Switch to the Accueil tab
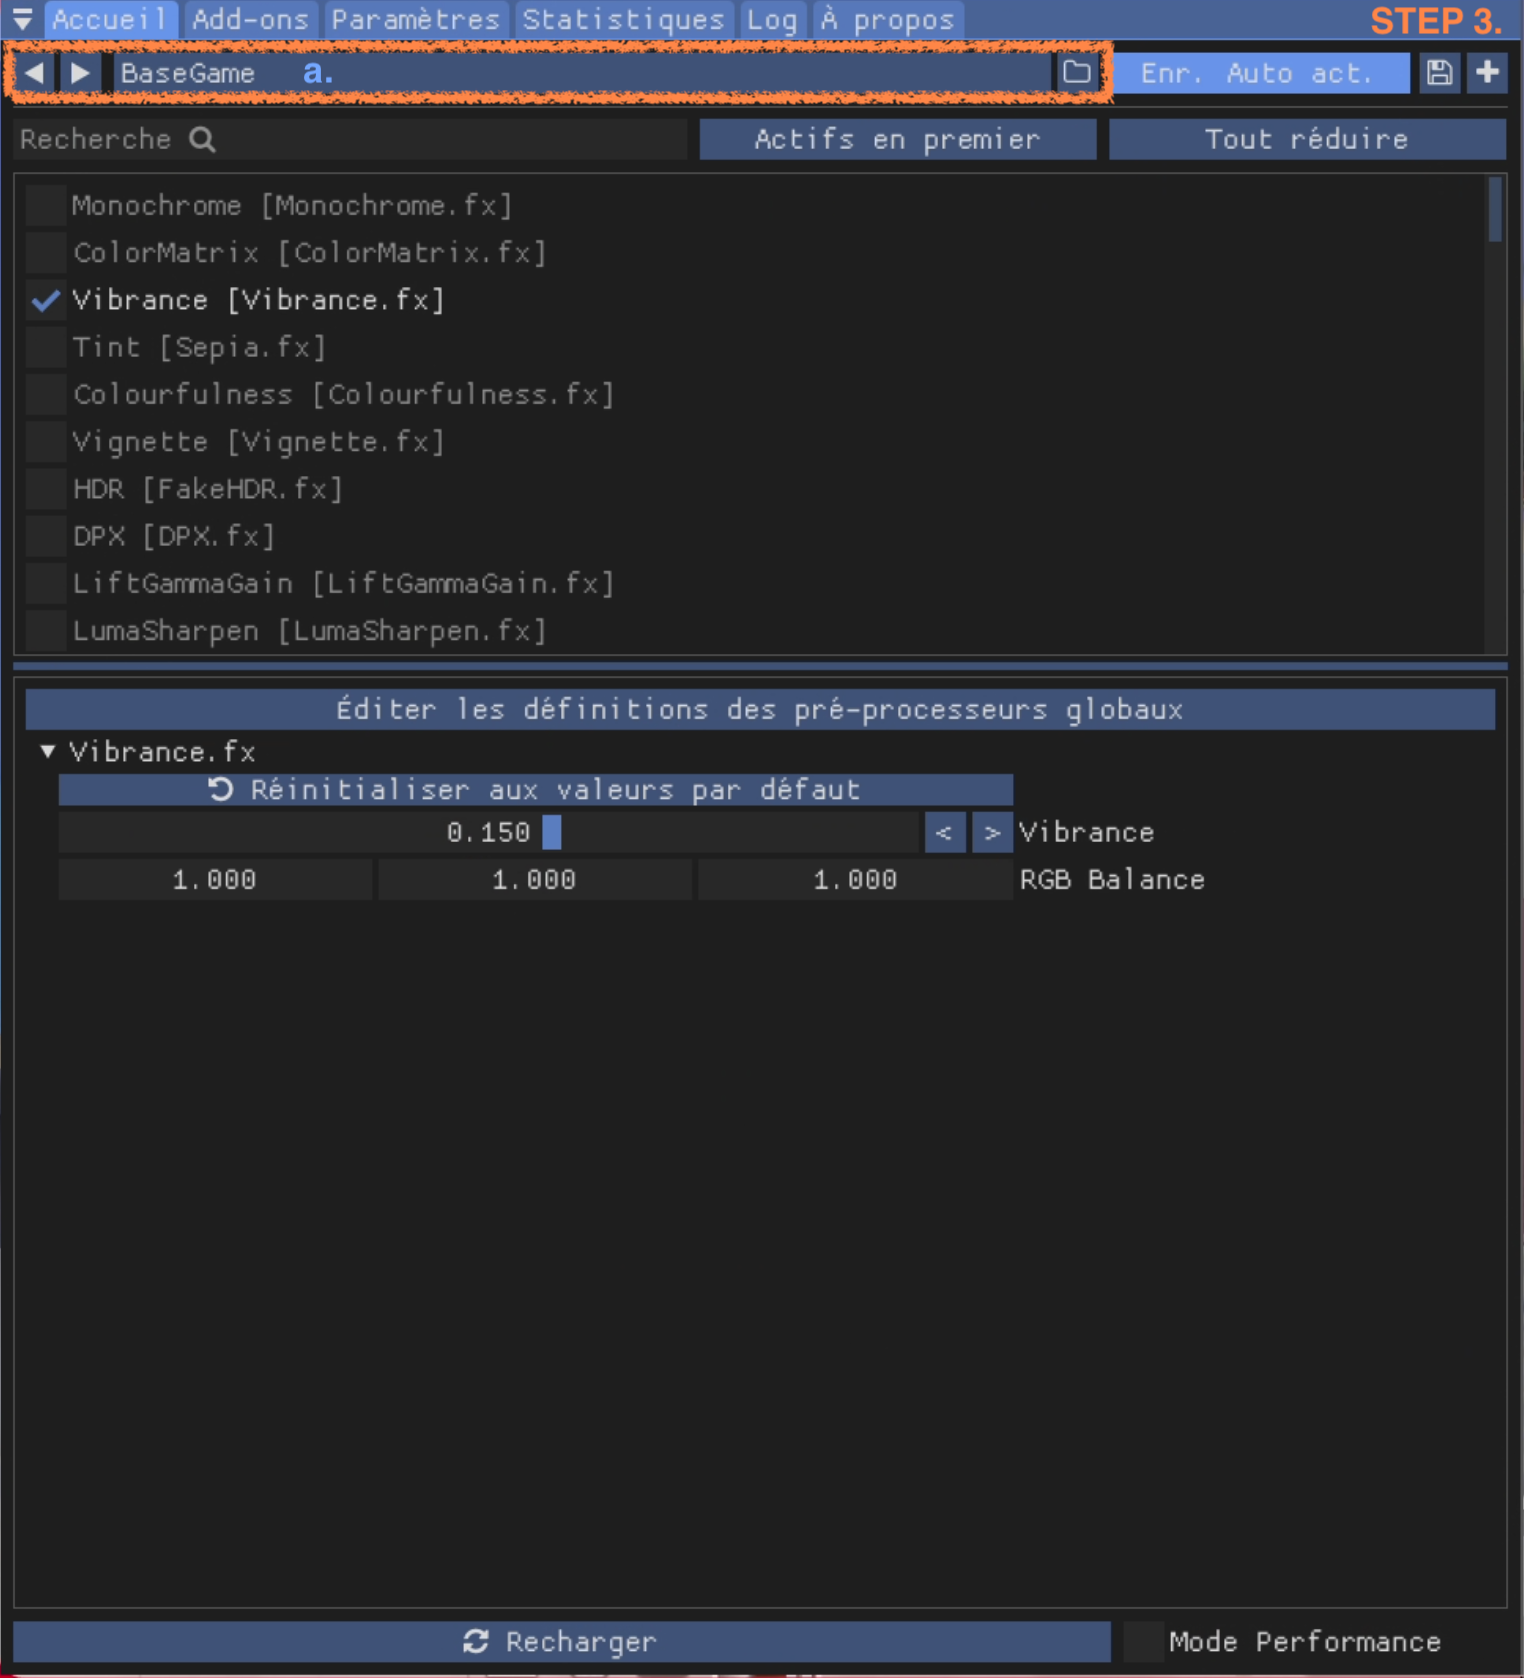1524x1678 pixels. [110, 20]
